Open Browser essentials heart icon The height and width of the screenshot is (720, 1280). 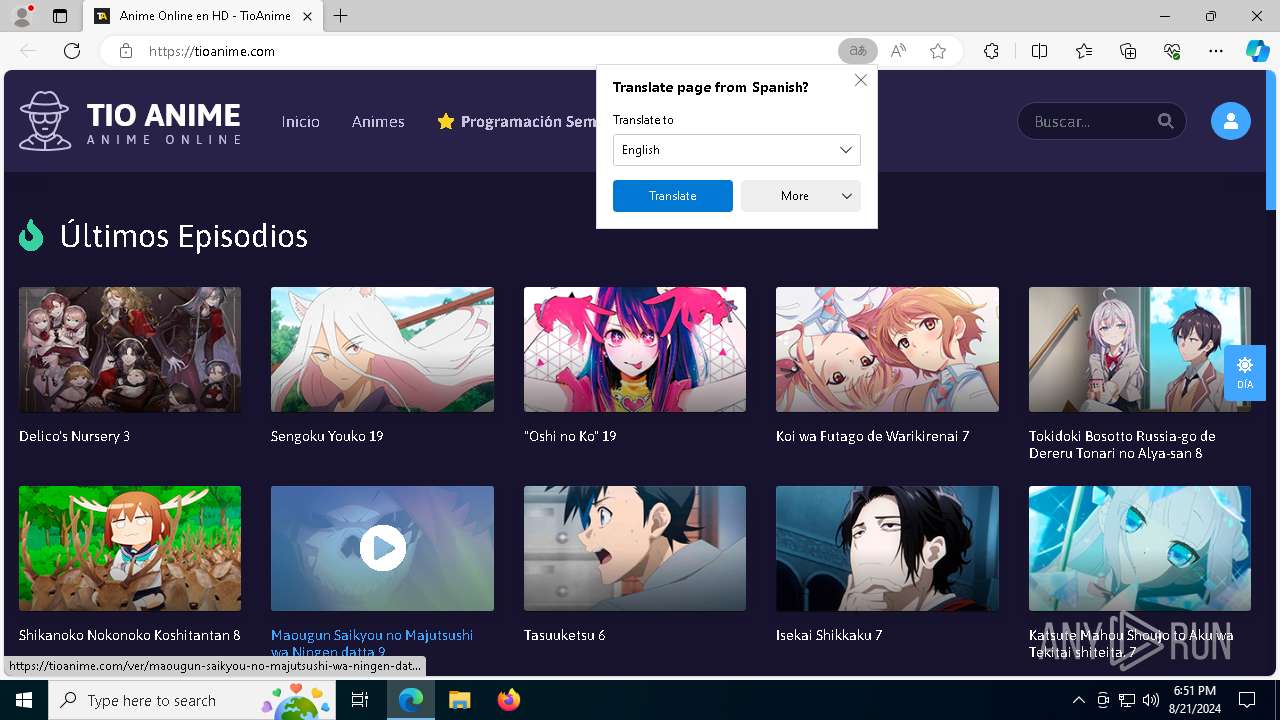(1172, 51)
